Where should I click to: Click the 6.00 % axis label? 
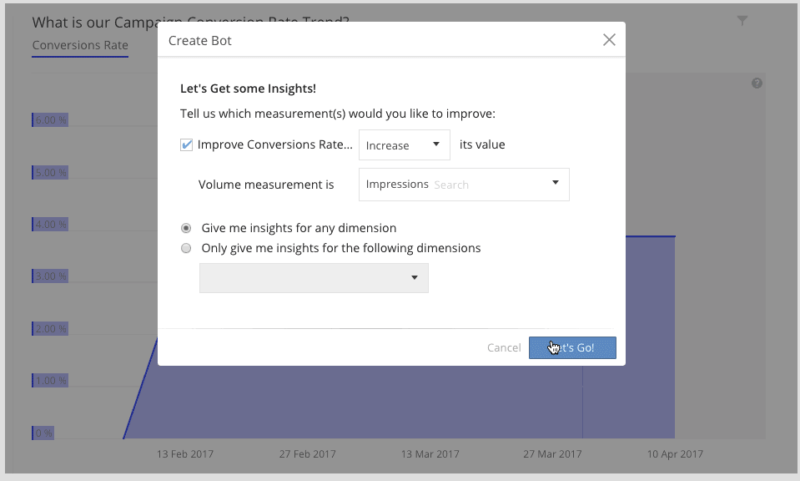point(51,120)
